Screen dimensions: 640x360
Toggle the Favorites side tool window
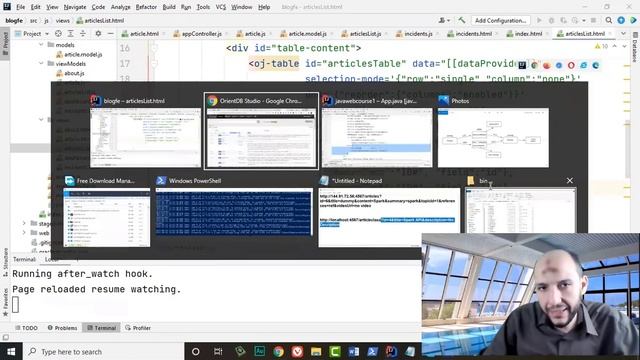(5, 302)
